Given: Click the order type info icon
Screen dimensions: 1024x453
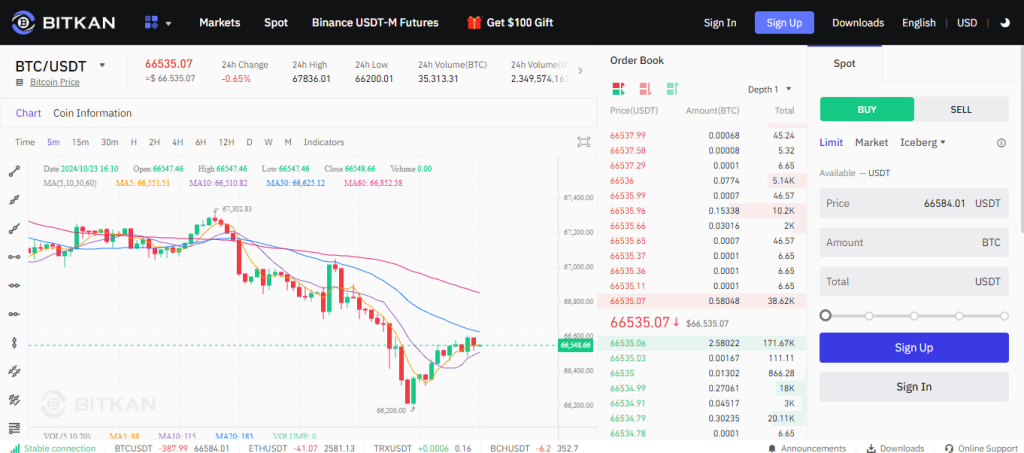Looking at the screenshot, I should point(1001,143).
